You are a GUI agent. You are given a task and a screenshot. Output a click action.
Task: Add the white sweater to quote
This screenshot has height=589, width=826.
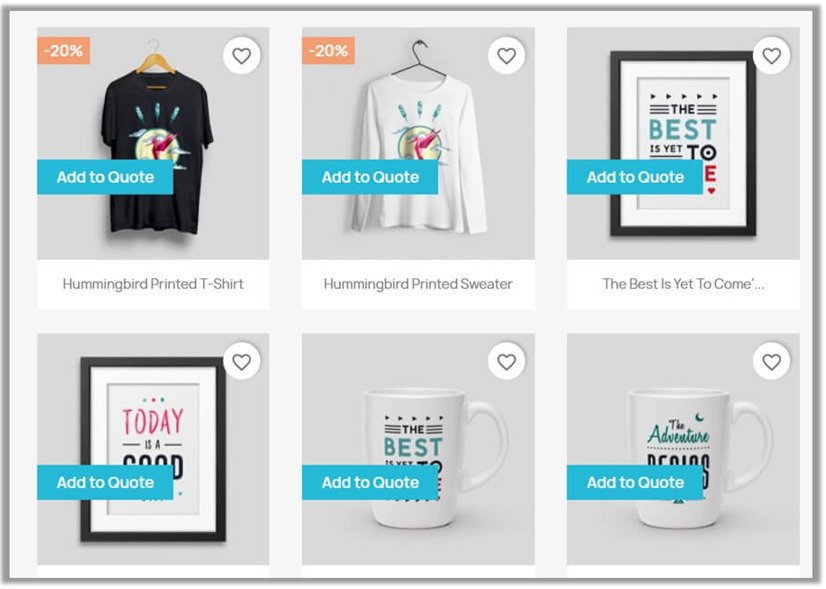pyautogui.click(x=370, y=177)
